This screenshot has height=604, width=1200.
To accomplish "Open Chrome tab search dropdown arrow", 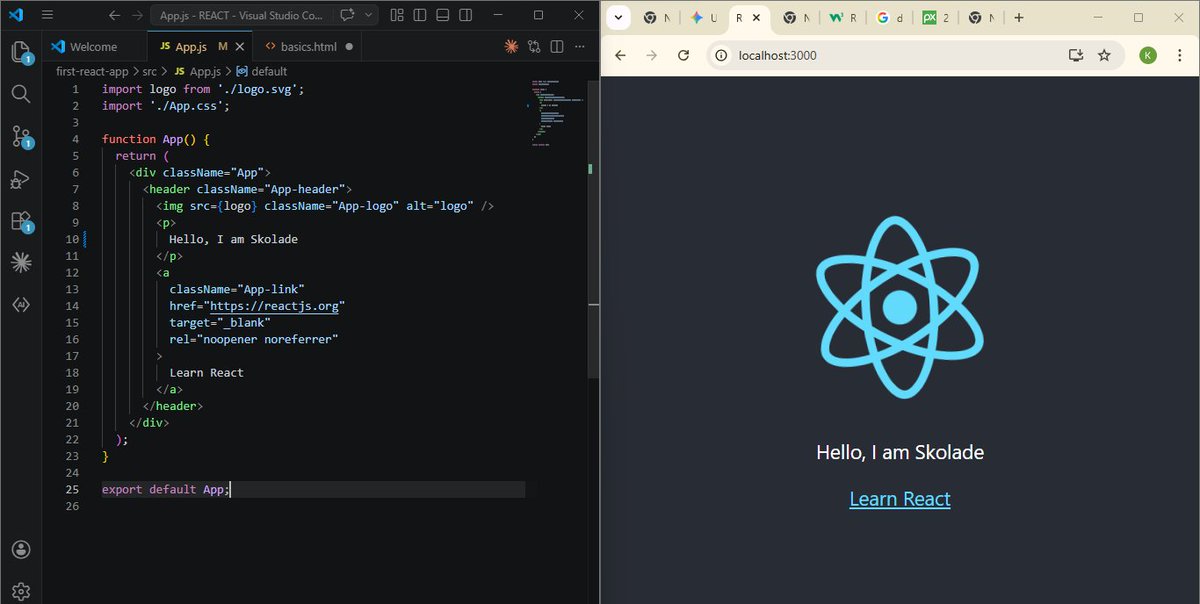I will (619, 18).
